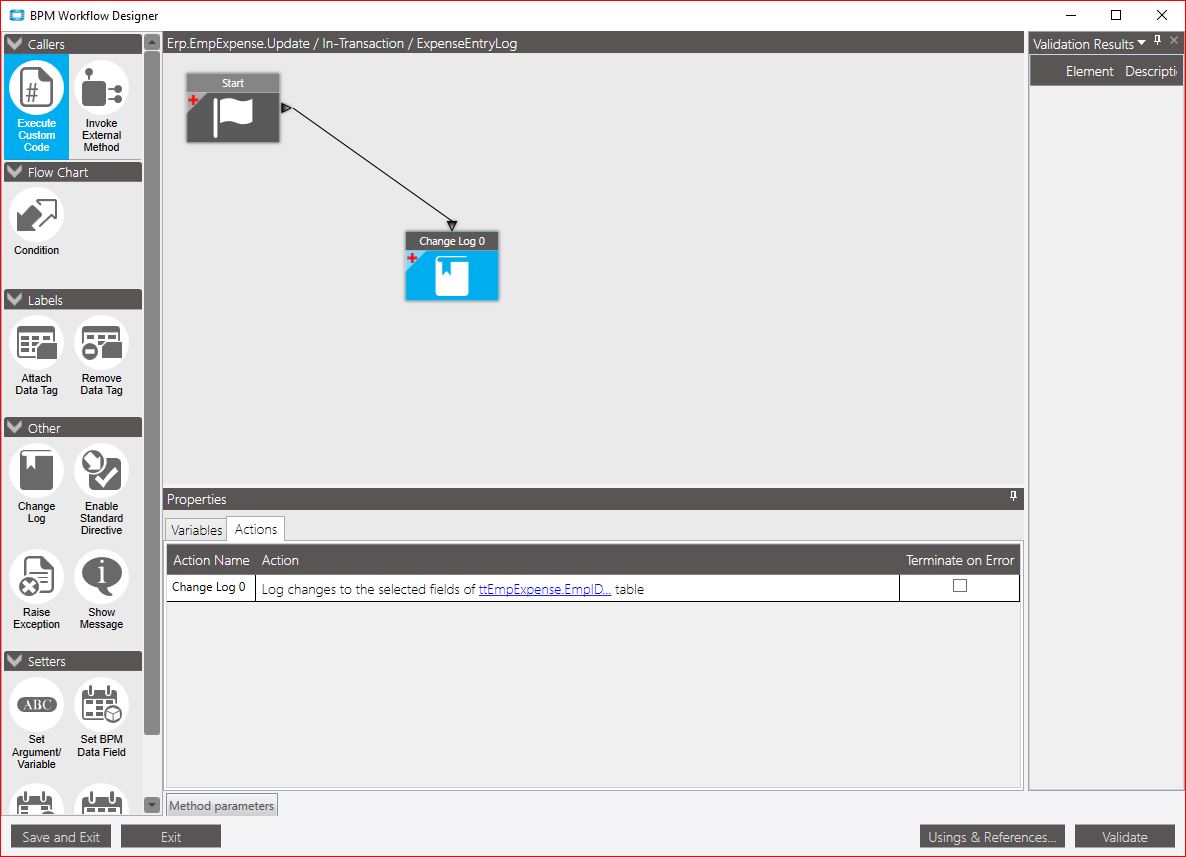The image size is (1186, 857).
Task: Open the Method parameters tab
Action: (222, 806)
